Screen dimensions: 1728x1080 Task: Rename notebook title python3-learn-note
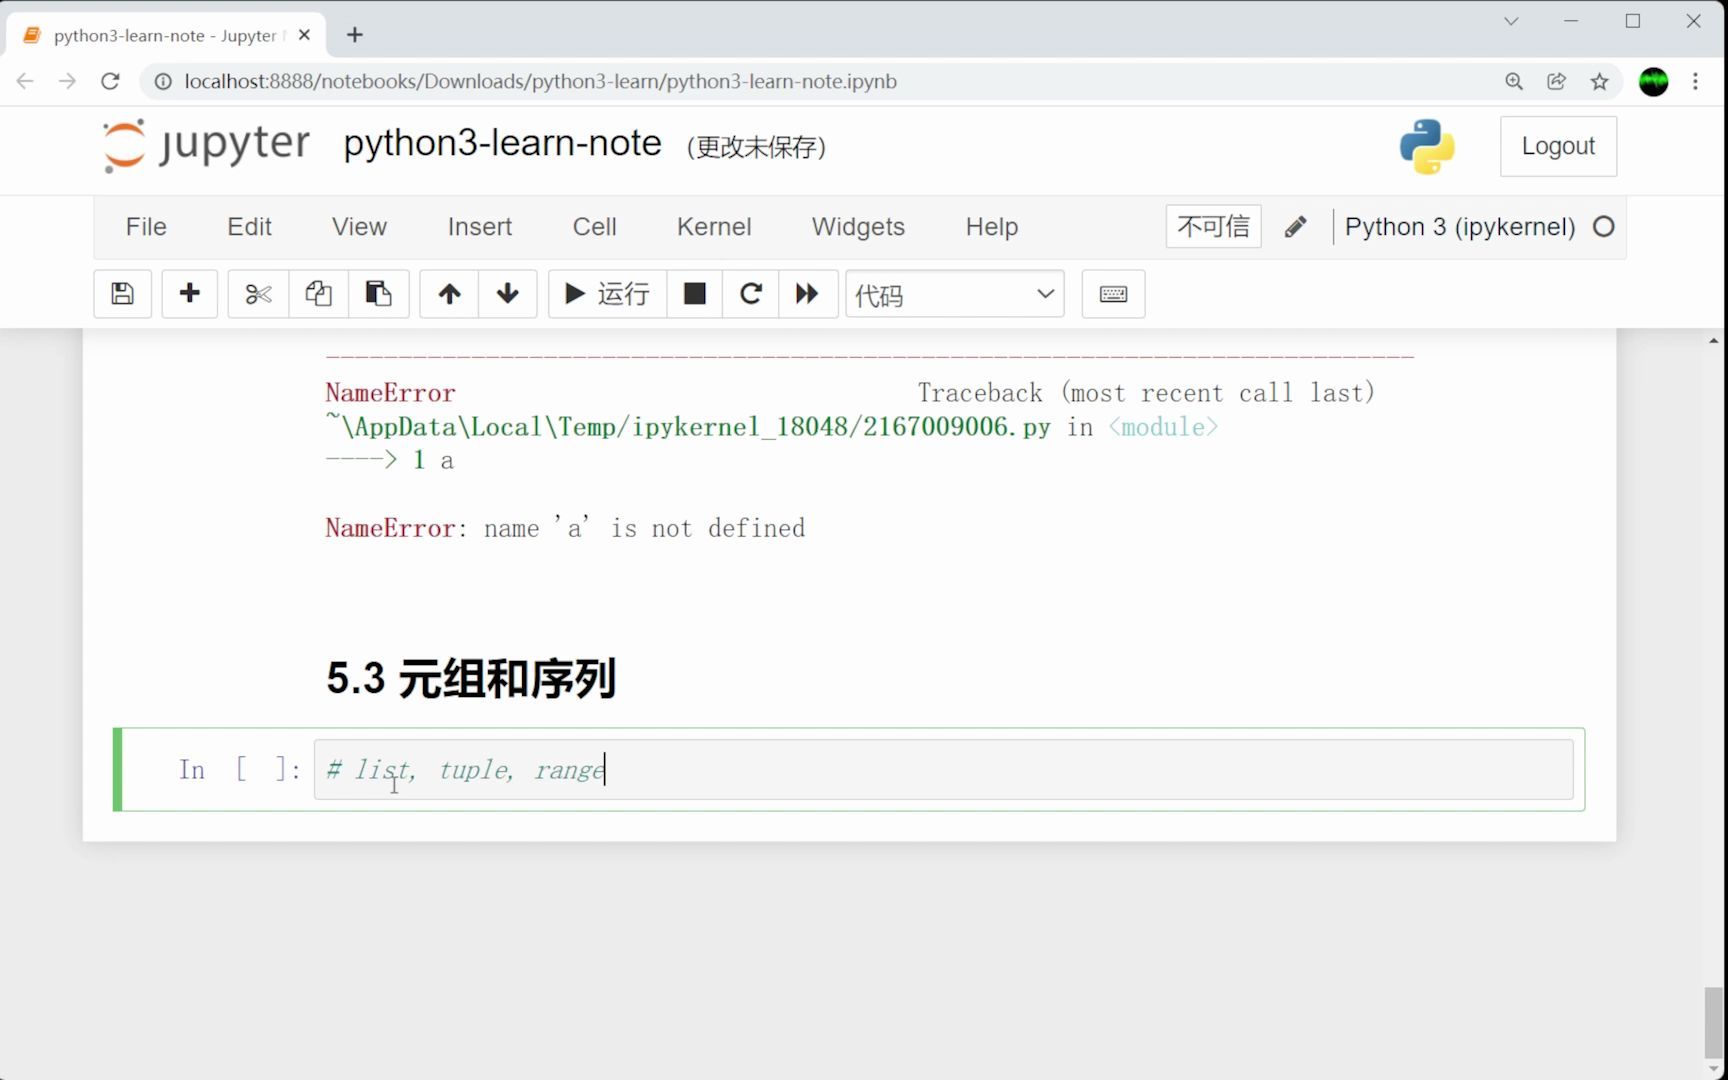click(x=502, y=144)
